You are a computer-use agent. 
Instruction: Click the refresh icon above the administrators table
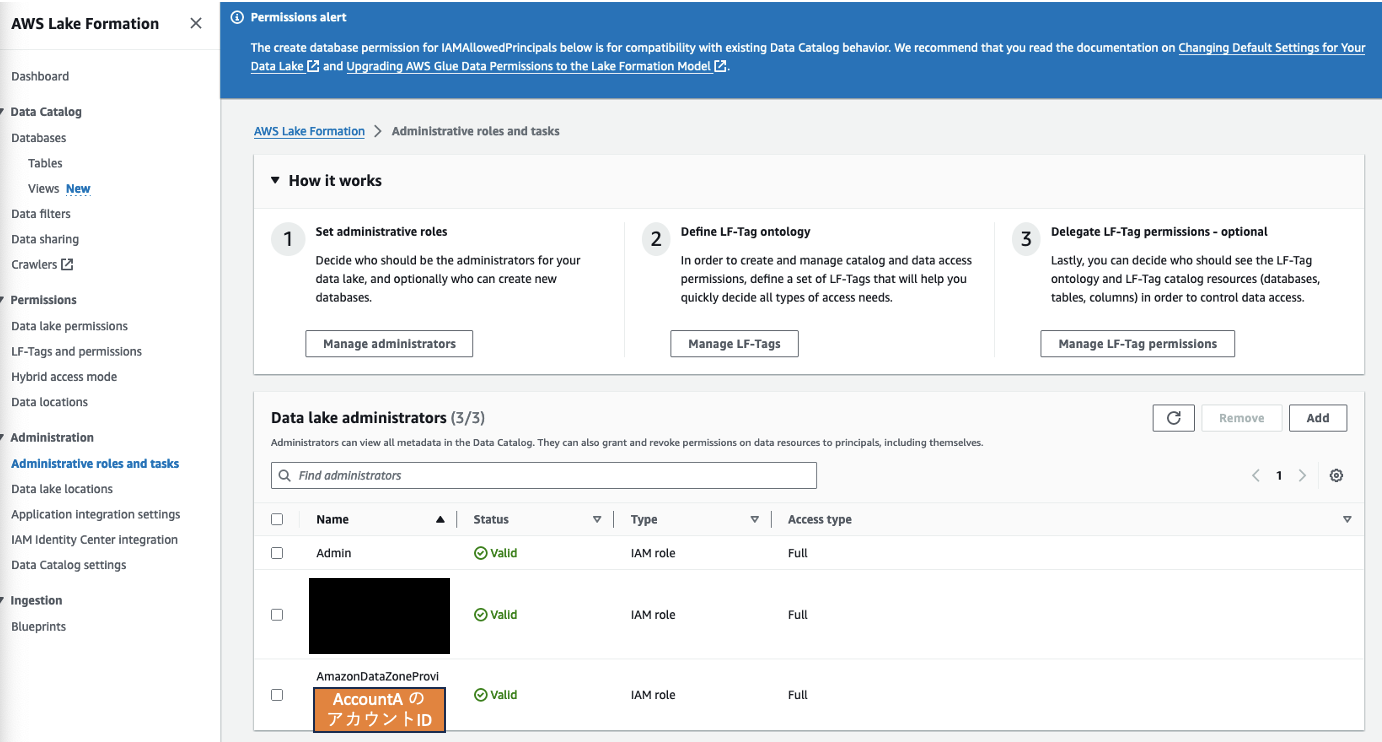pyautogui.click(x=1173, y=417)
